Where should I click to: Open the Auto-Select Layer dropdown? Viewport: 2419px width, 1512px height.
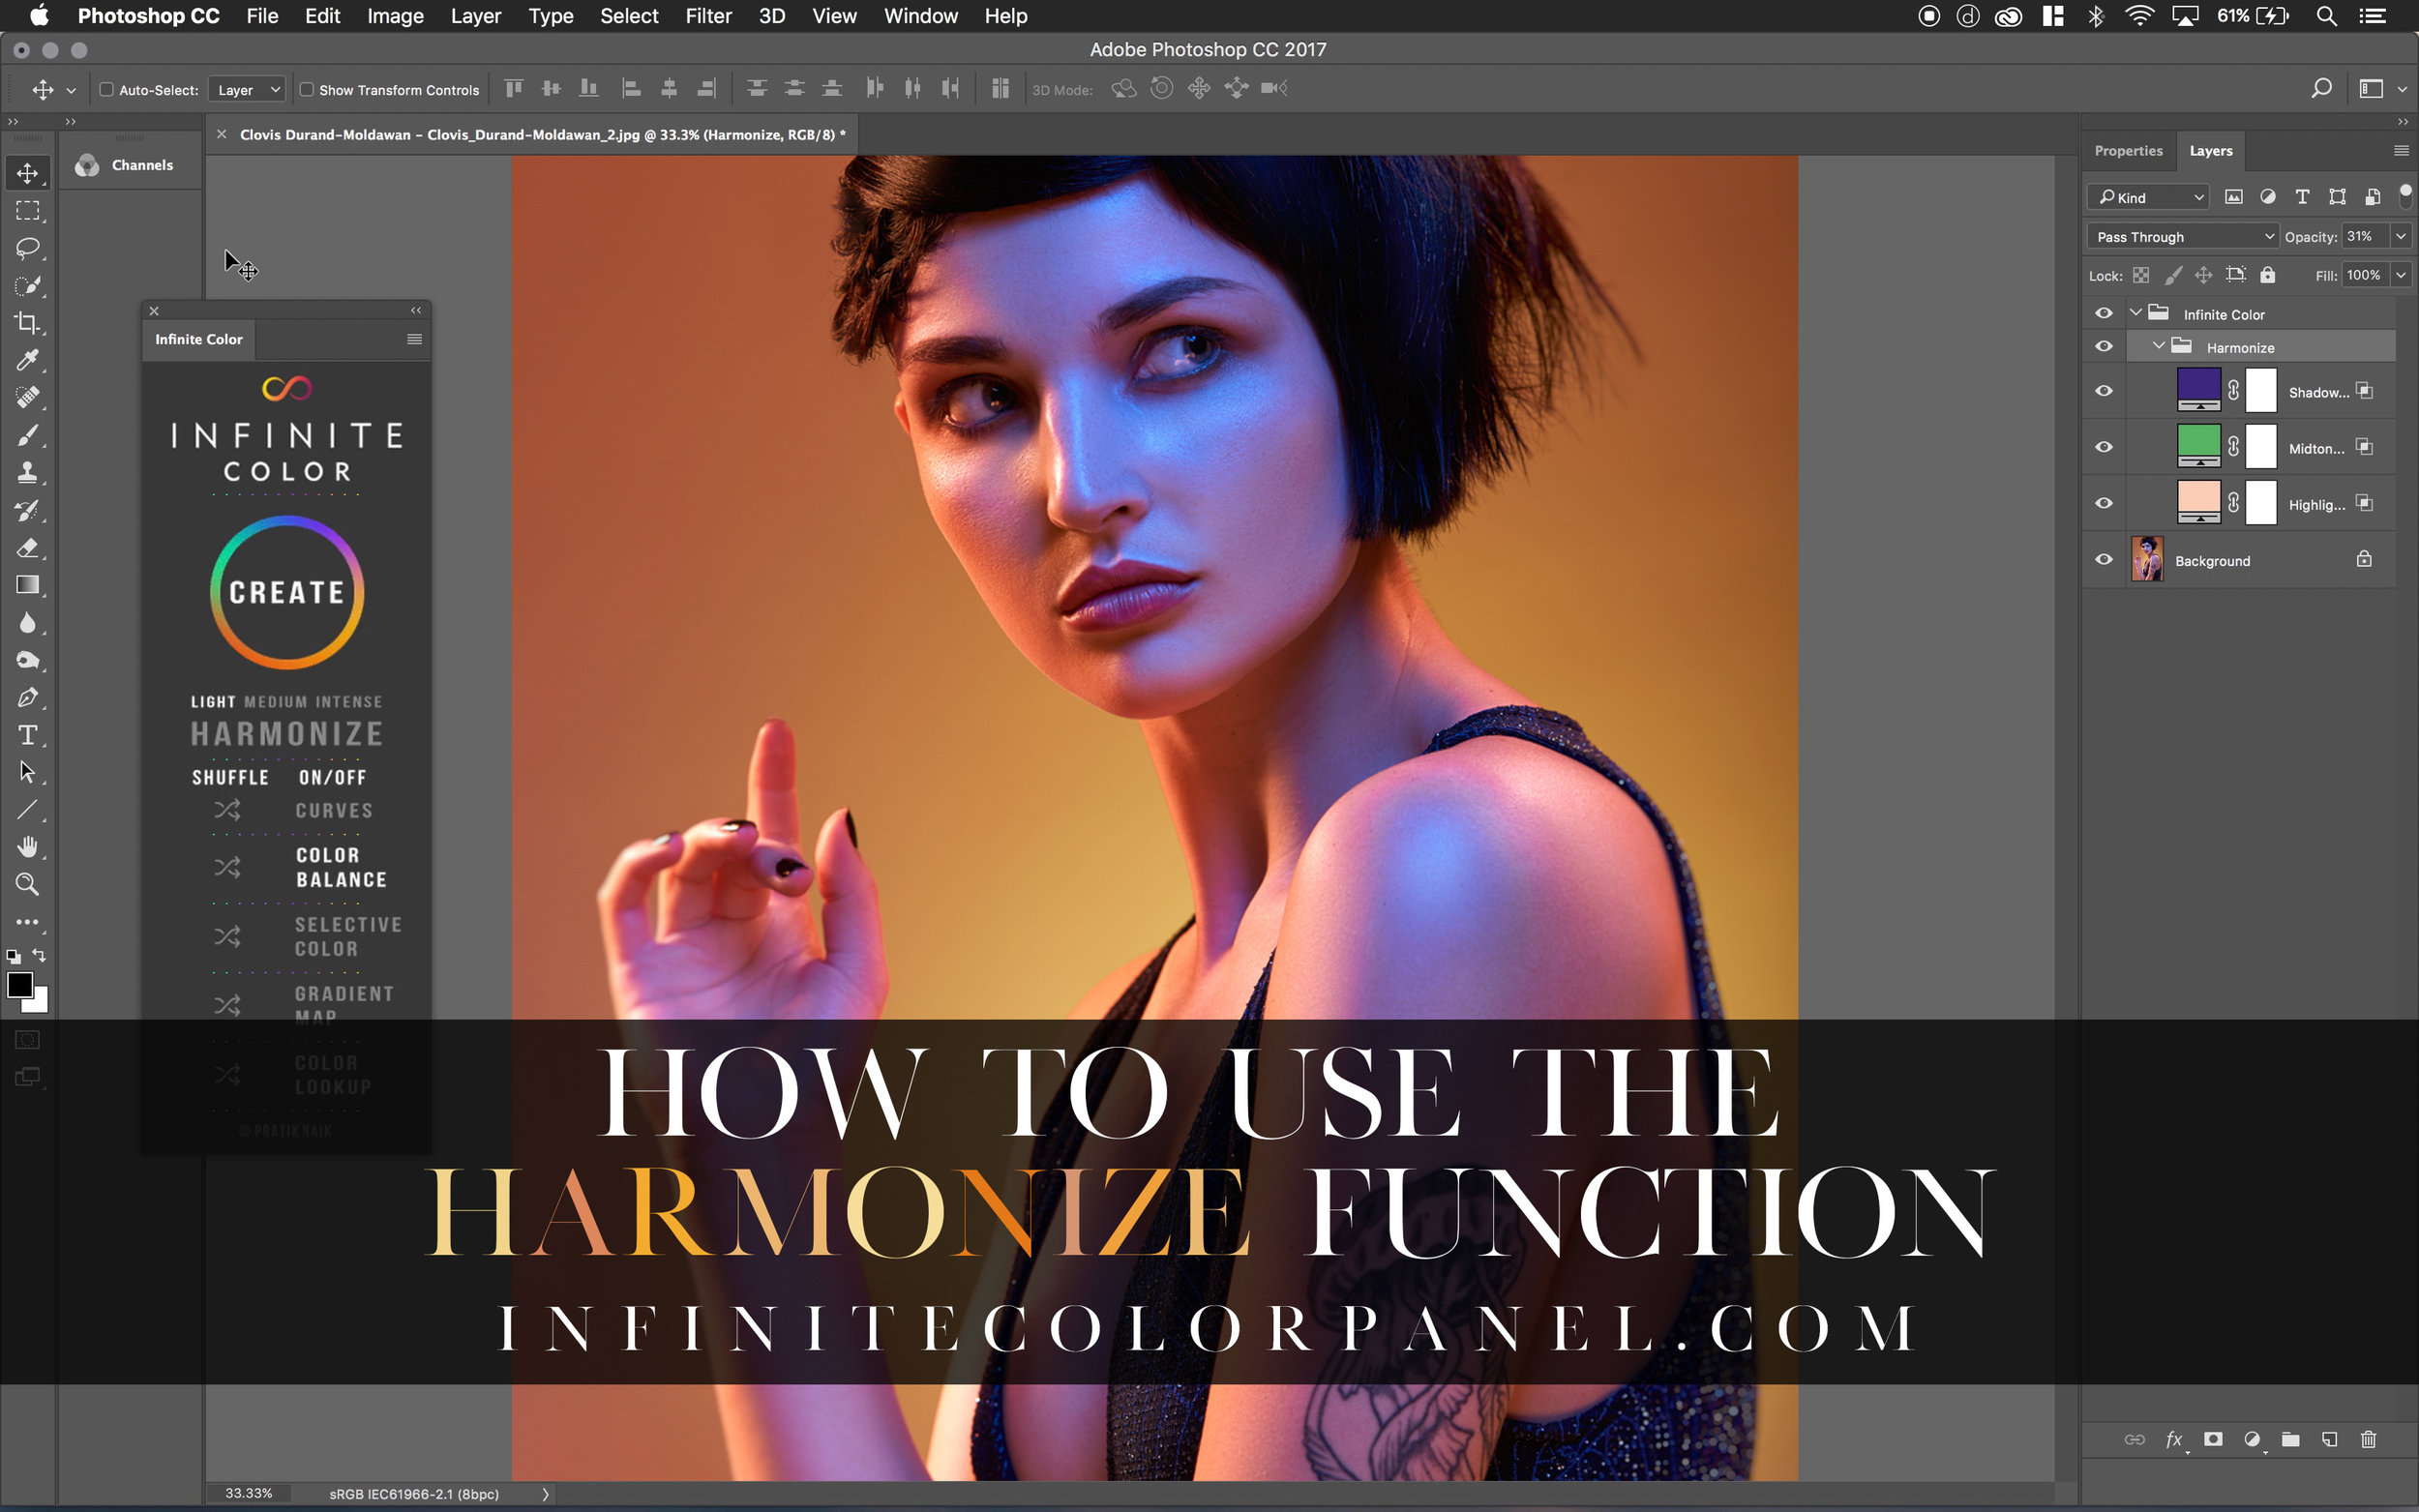(246, 90)
